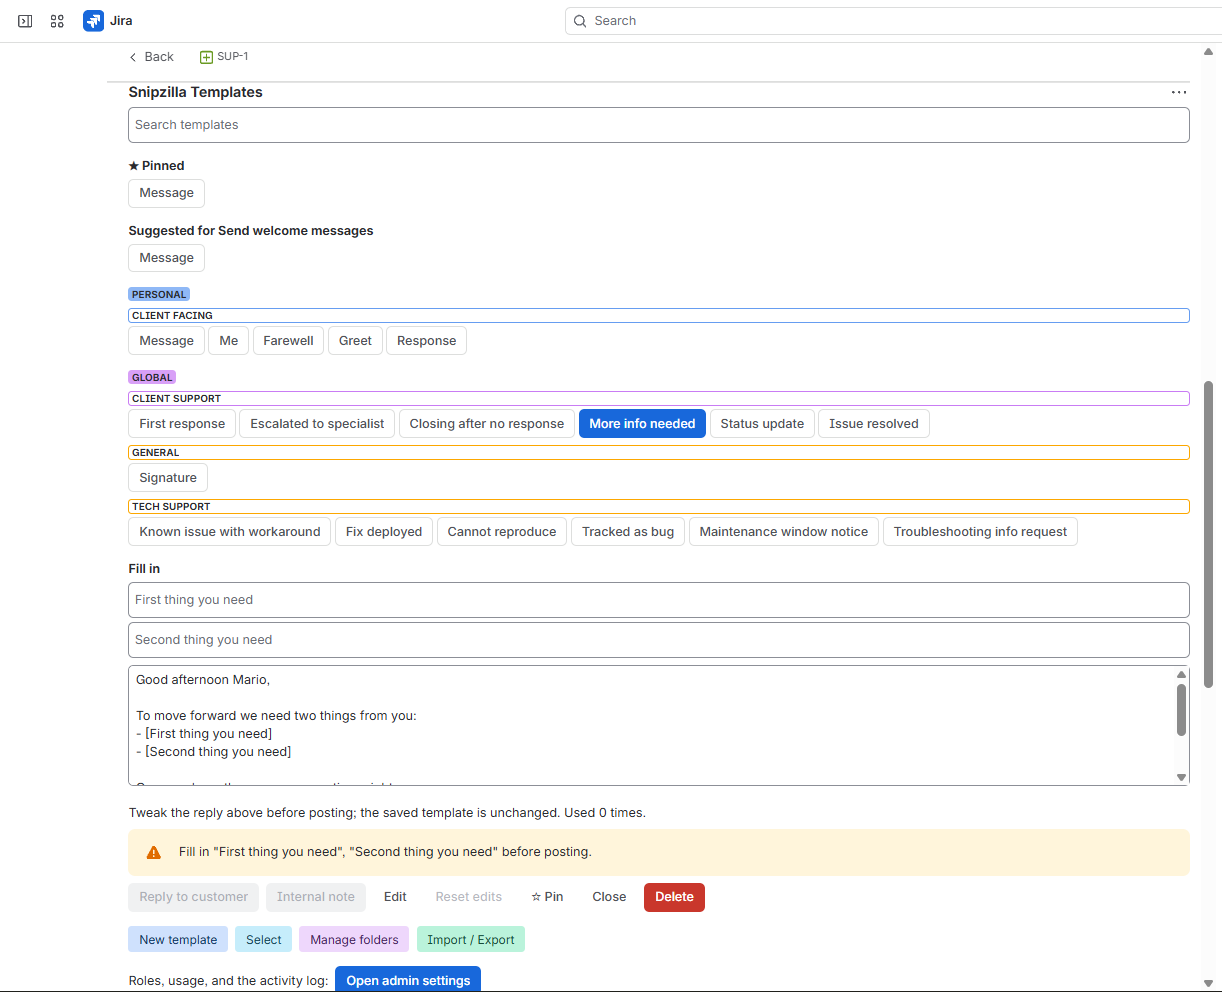Click the page scrollbar down arrow
1222x992 pixels.
[1209, 982]
